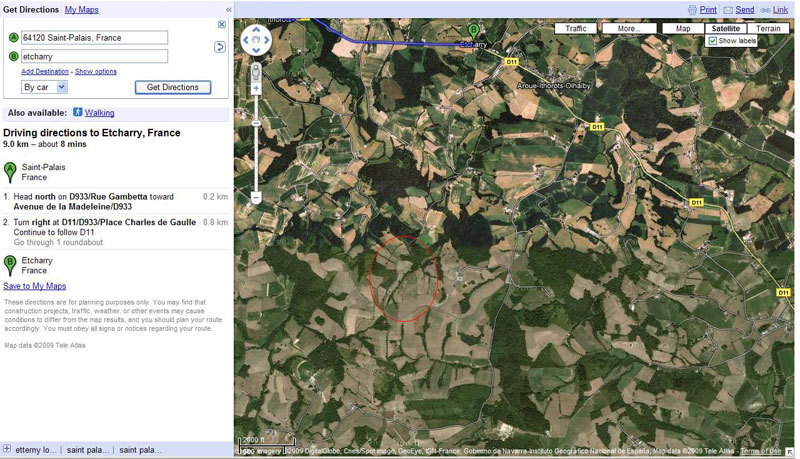Viewport: 800px width, 459px height.
Task: Switch to Map view tab
Action: [x=683, y=29]
